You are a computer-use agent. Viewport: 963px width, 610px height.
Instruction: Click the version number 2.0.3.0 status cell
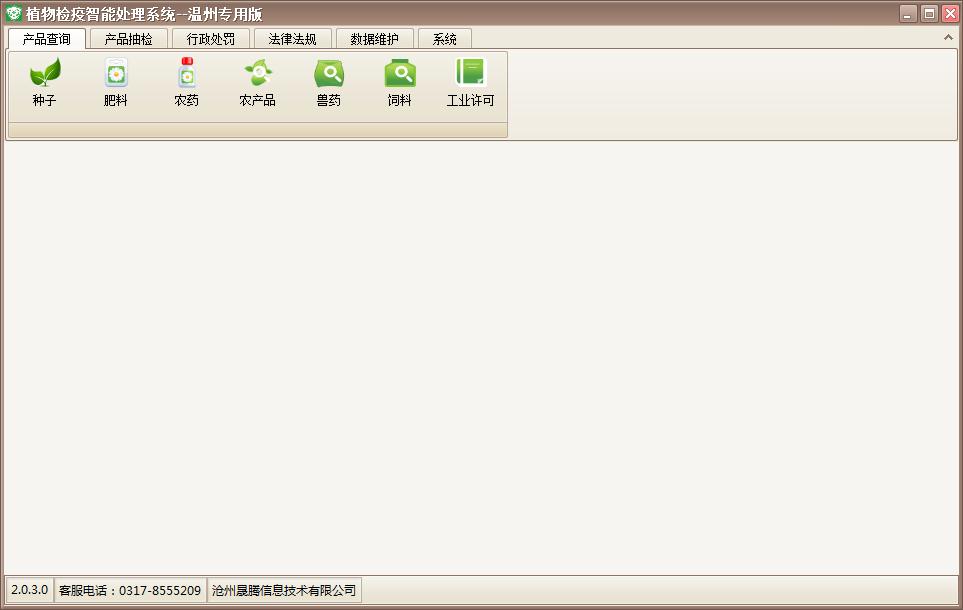click(x=29, y=590)
